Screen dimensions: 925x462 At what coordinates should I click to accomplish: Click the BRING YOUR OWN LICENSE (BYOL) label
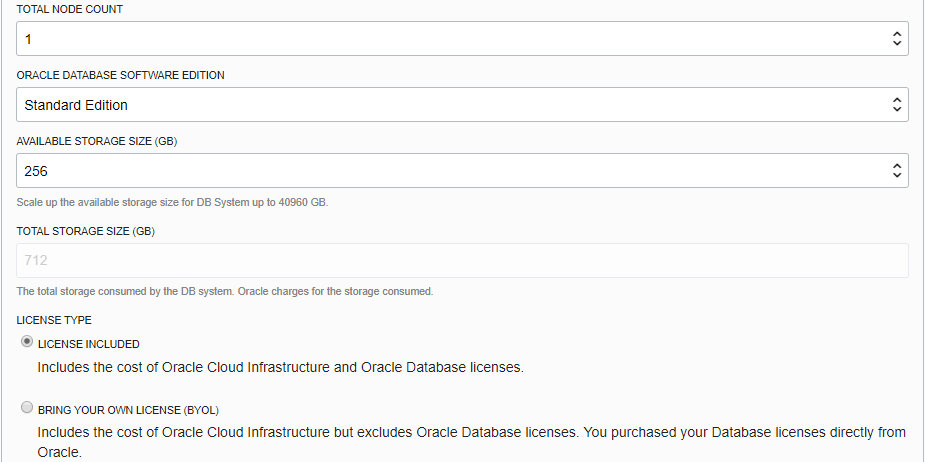tap(128, 410)
